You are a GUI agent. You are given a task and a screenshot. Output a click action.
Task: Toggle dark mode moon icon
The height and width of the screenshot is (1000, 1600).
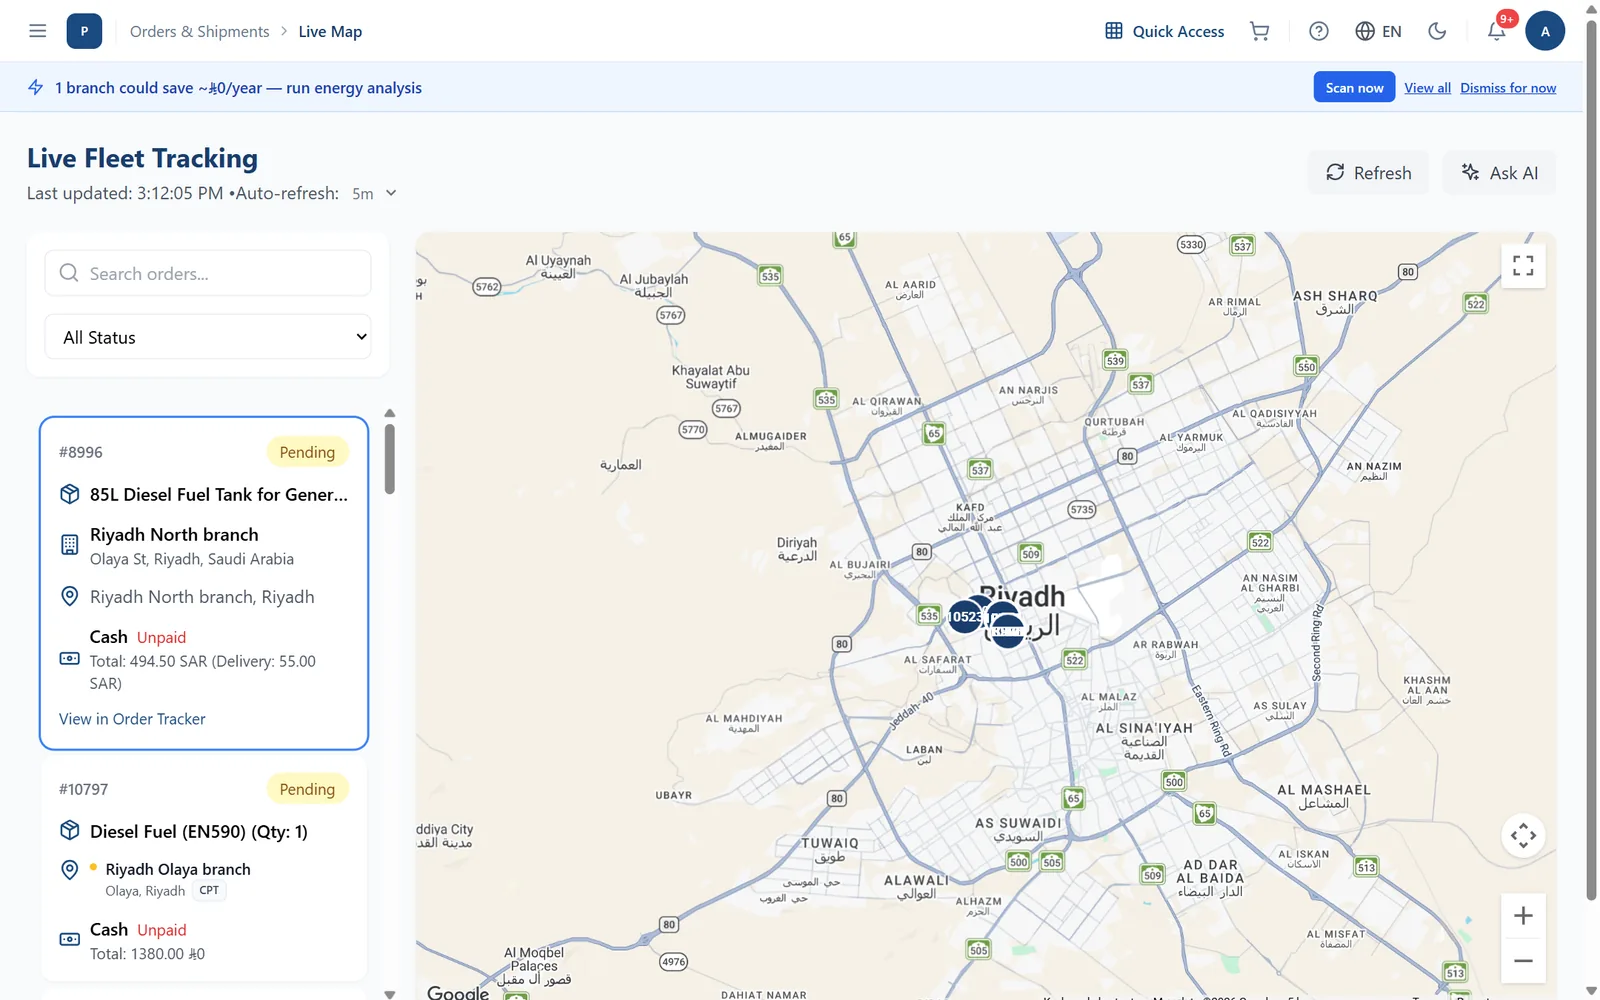(1437, 31)
